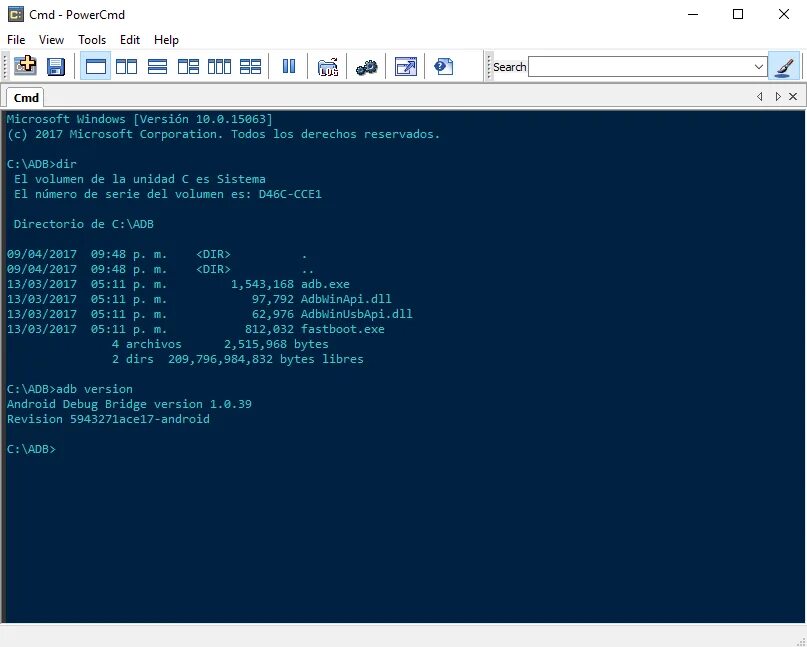
Task: Open the View menu
Action: [x=51, y=40]
